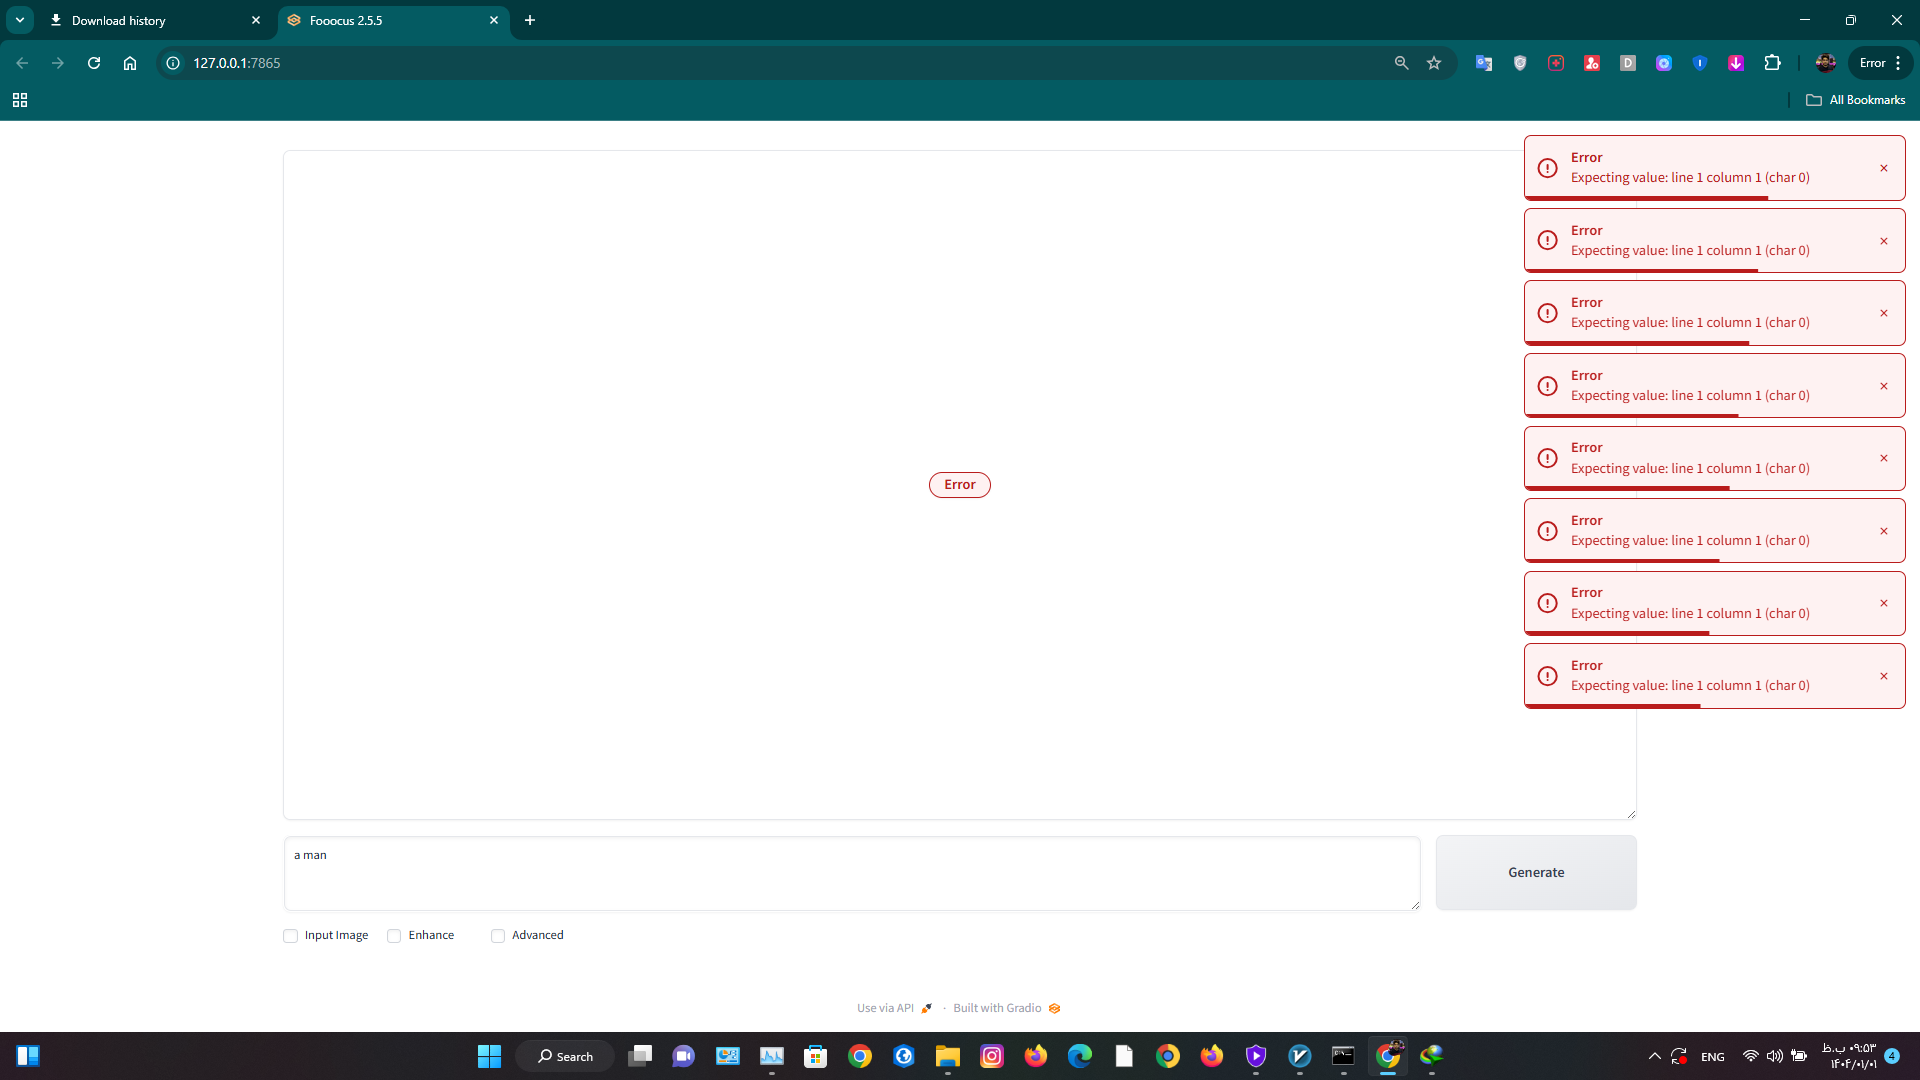Open the Google Translate extension icon
This screenshot has width=1920, height=1080.
1484,63
